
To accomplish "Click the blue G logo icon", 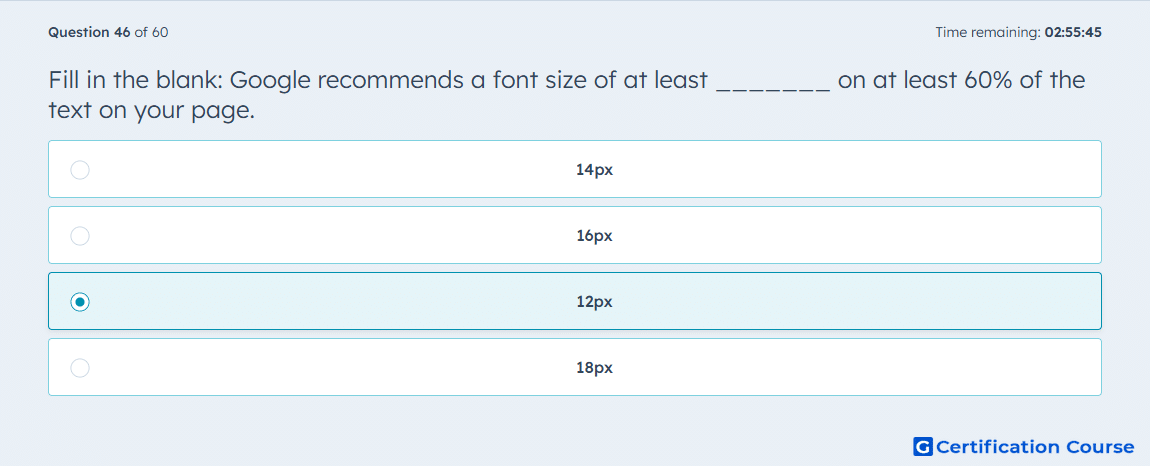I will click(x=923, y=446).
